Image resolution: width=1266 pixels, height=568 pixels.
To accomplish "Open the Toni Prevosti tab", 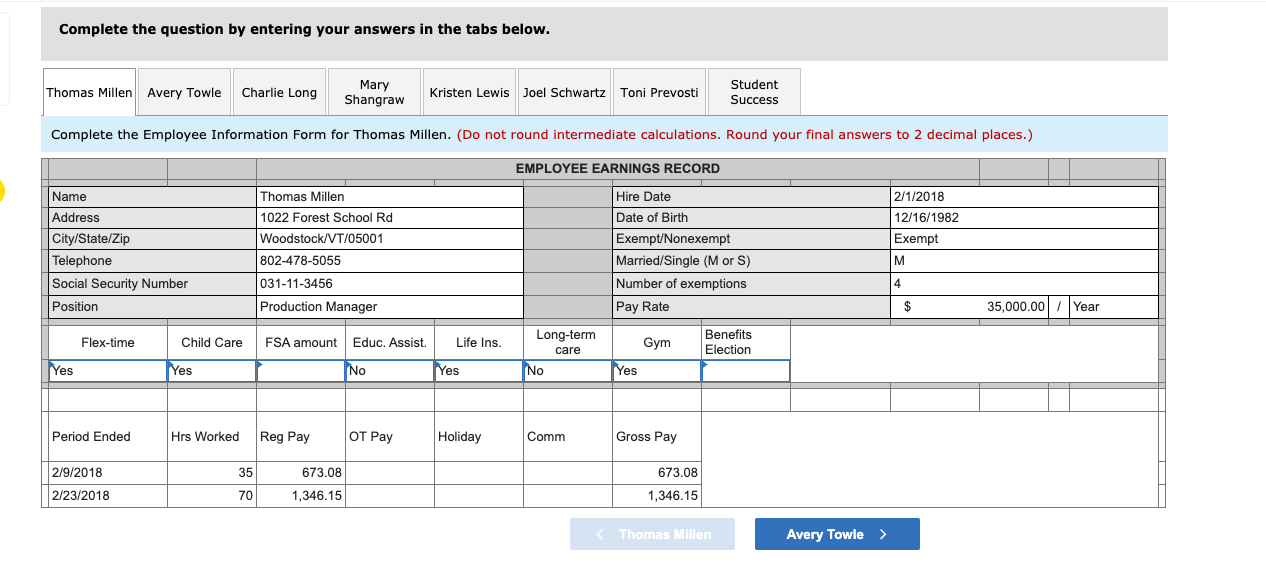I will [x=659, y=92].
